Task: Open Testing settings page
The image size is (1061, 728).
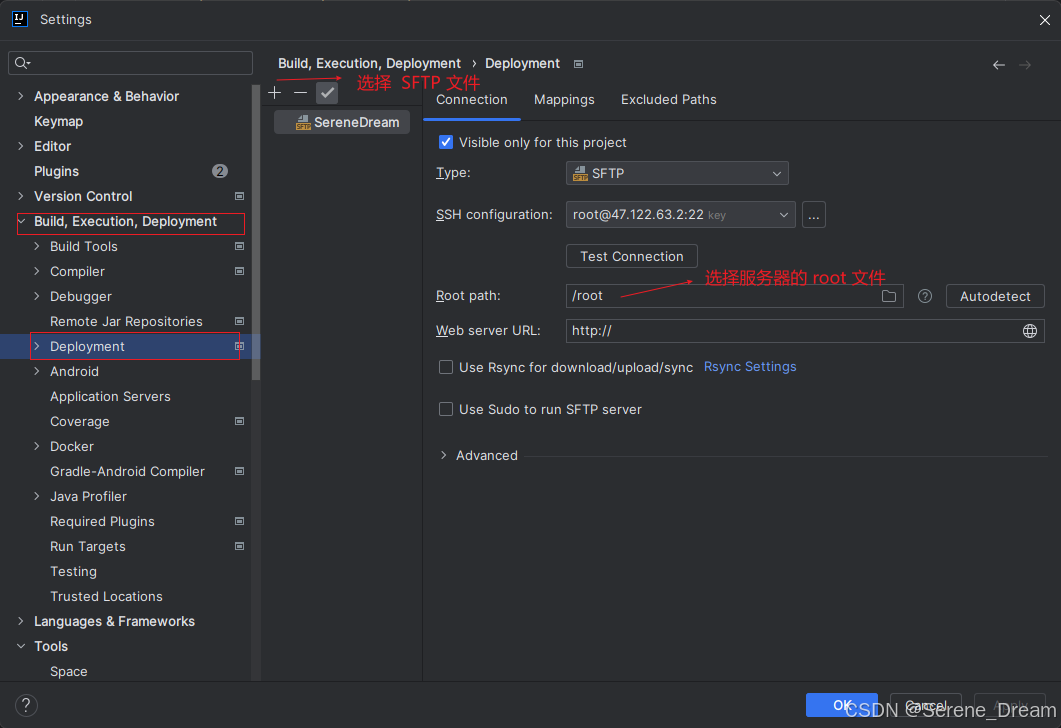Action: tap(73, 572)
